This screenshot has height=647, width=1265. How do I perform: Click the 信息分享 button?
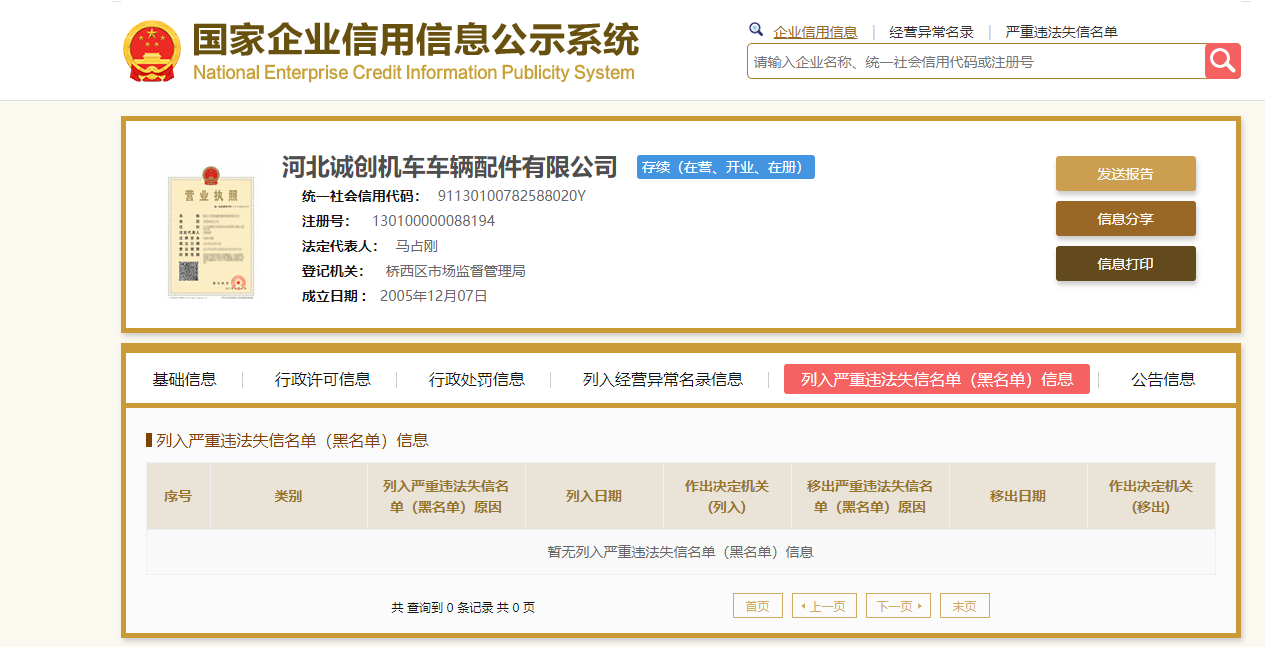pyautogui.click(x=1126, y=219)
